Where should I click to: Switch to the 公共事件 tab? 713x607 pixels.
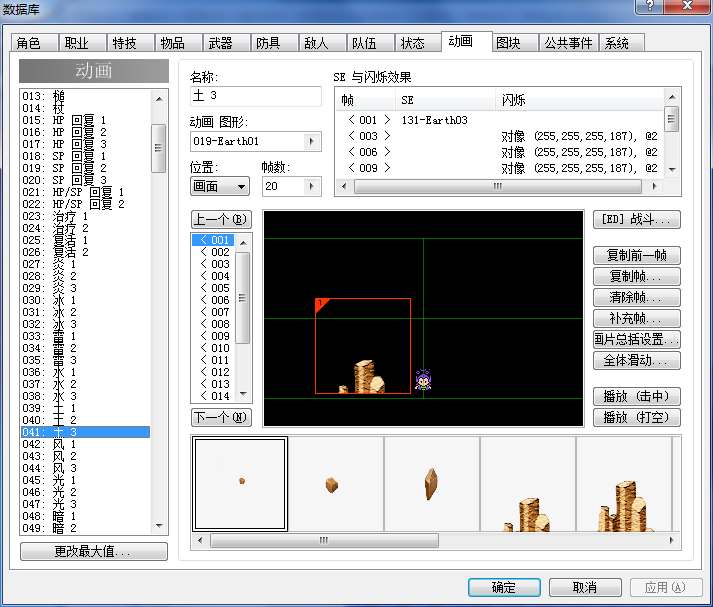click(x=568, y=43)
